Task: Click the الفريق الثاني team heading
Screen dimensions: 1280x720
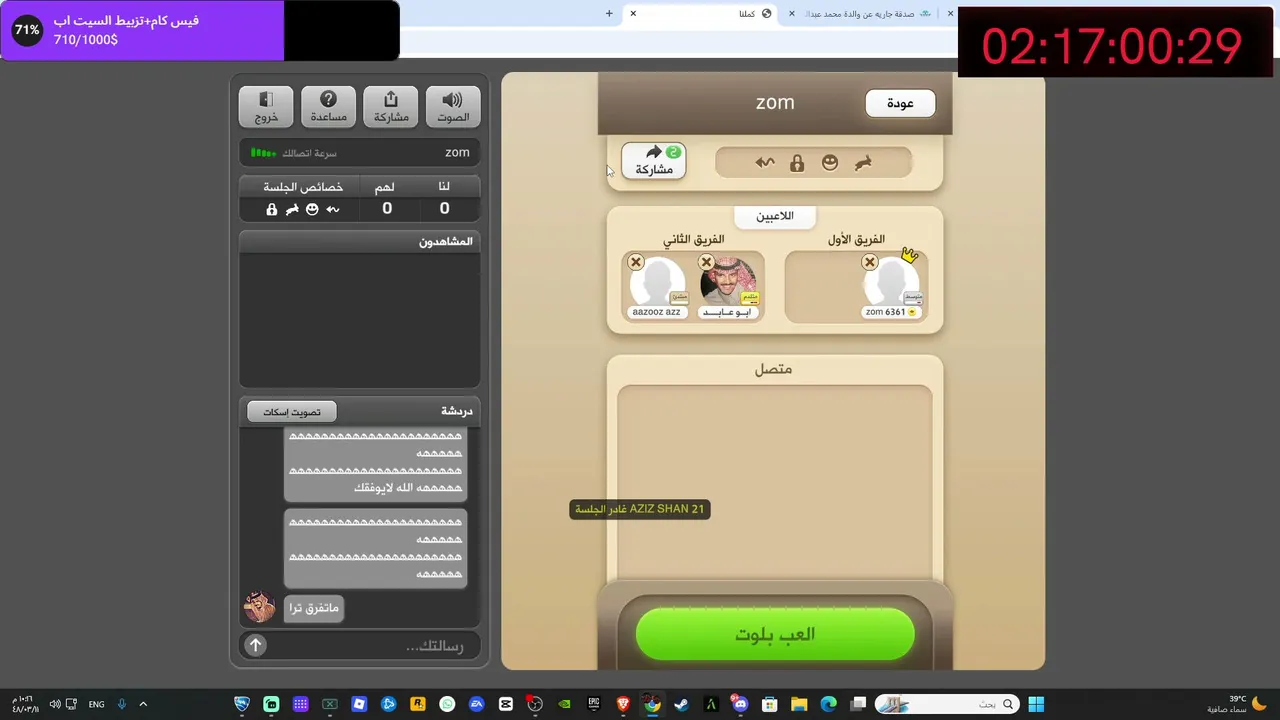Action: pos(693,240)
